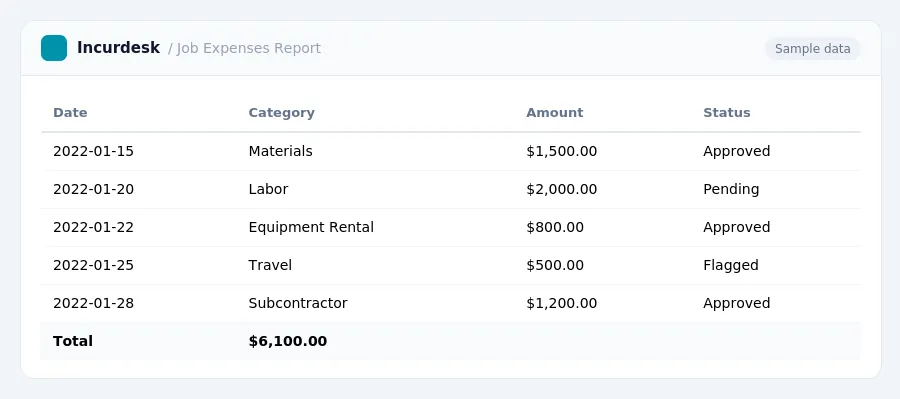The width and height of the screenshot is (900, 399).
Task: Click the date 2022-01-28
Action: pyautogui.click(x=93, y=303)
